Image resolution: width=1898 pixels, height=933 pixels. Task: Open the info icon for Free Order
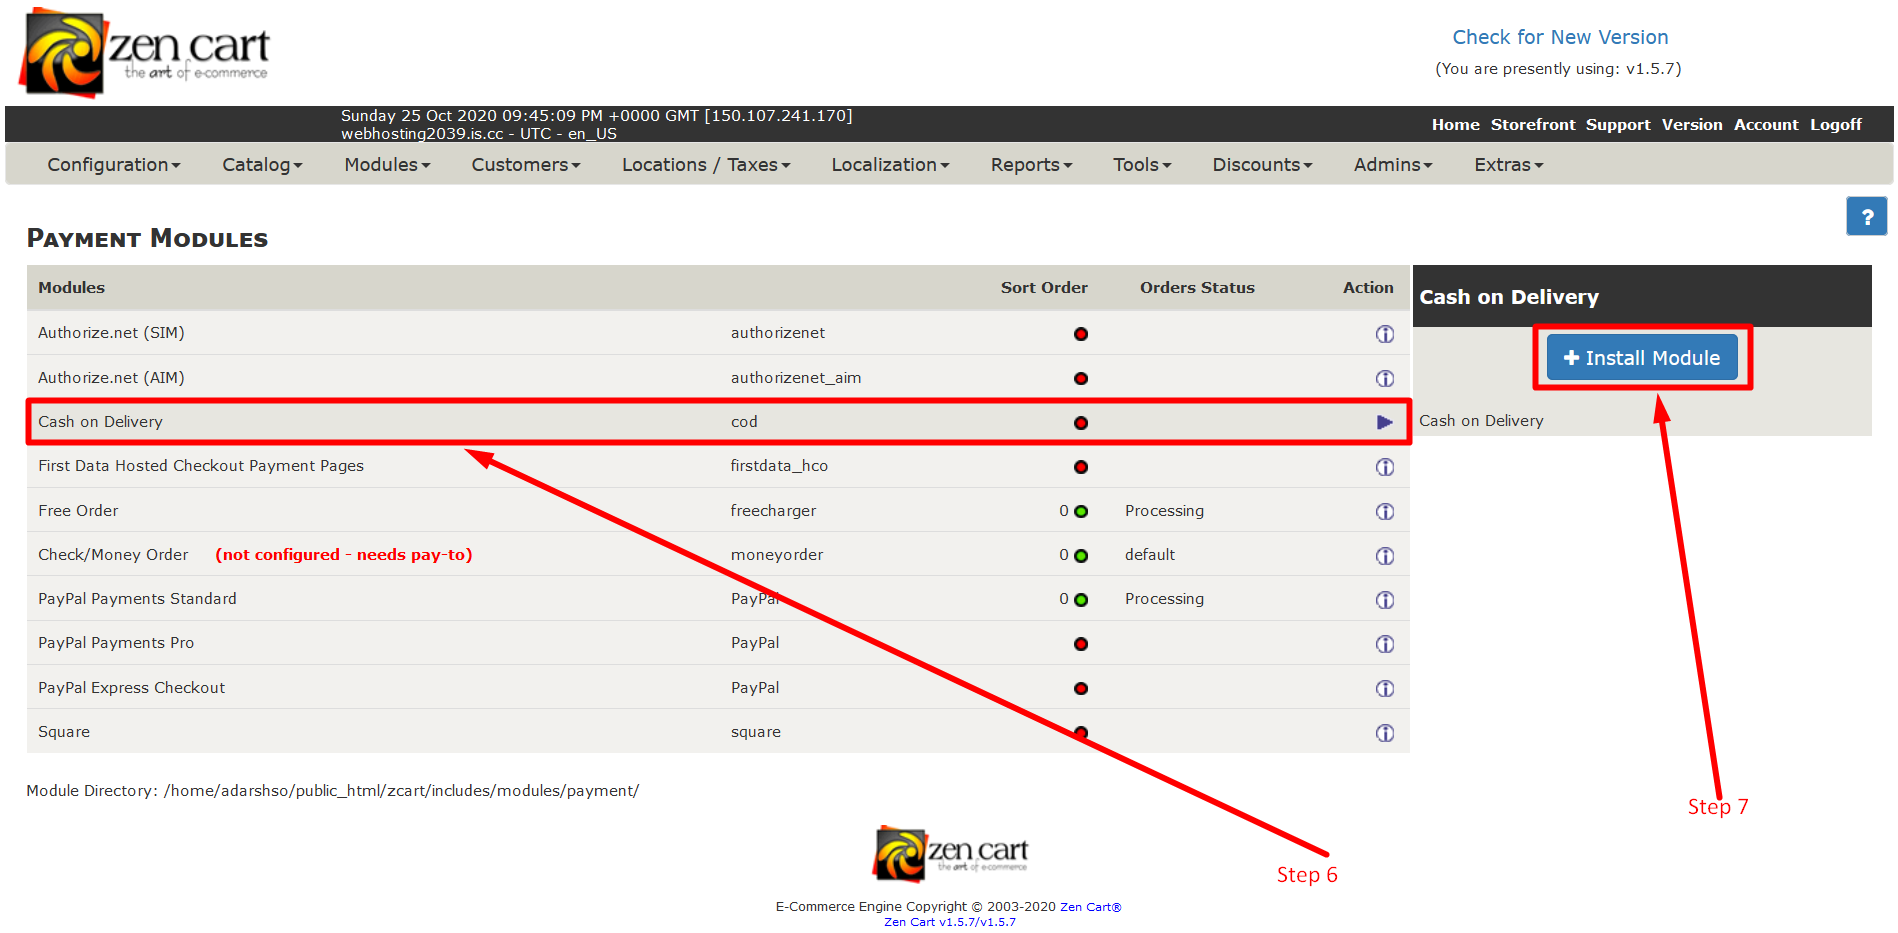click(1384, 511)
